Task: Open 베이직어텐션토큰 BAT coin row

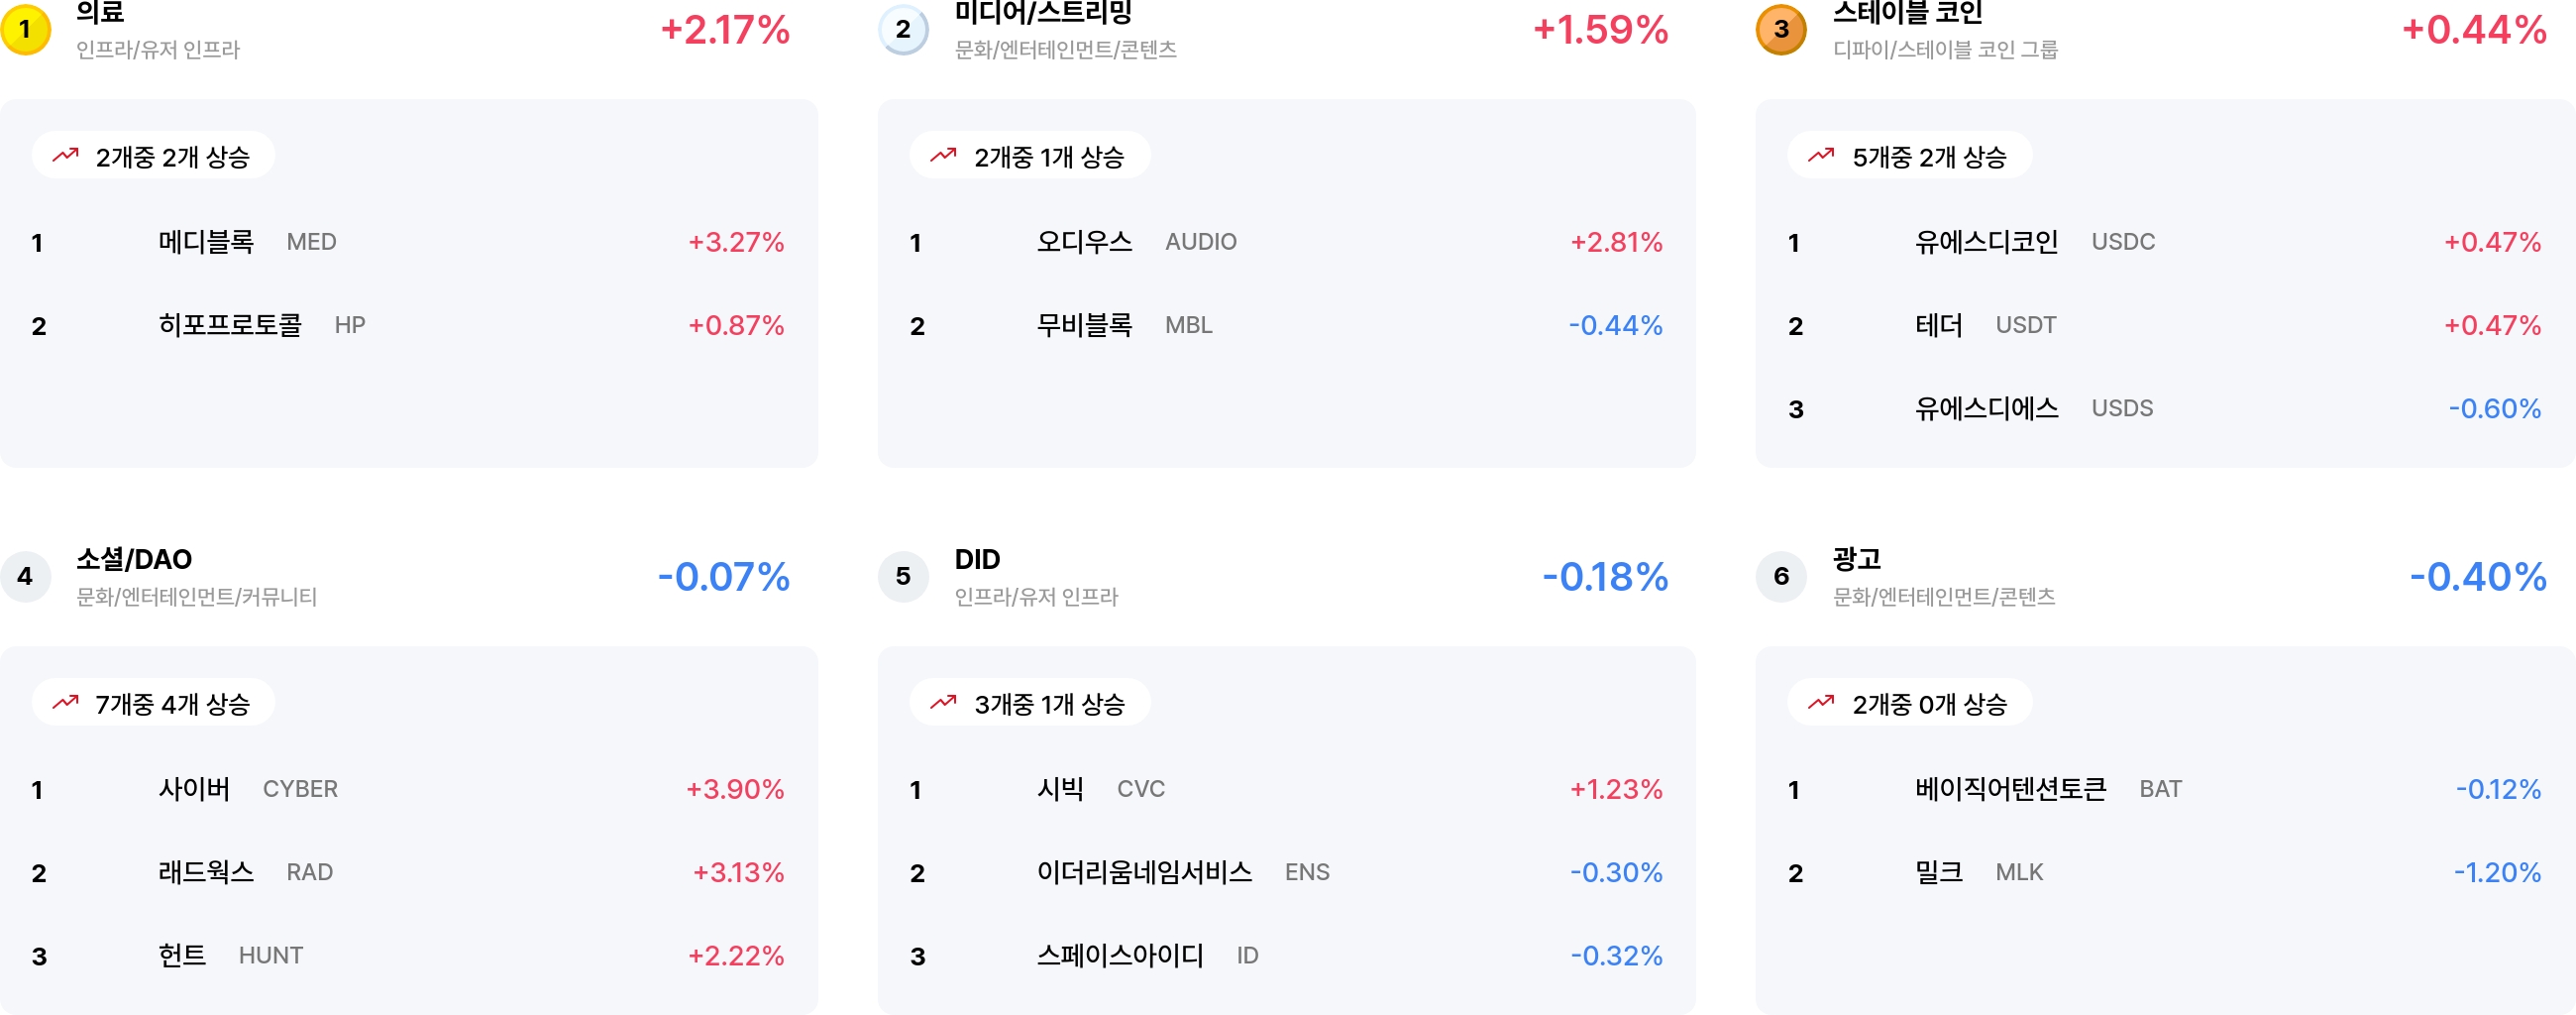Action: point(2164,789)
